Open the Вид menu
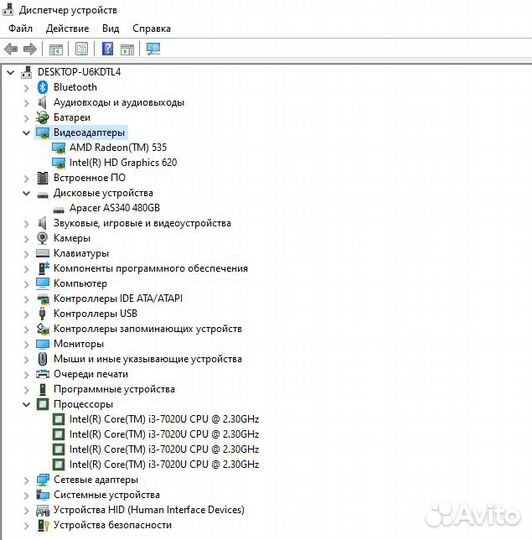The height and width of the screenshot is (540, 532). pos(111,28)
